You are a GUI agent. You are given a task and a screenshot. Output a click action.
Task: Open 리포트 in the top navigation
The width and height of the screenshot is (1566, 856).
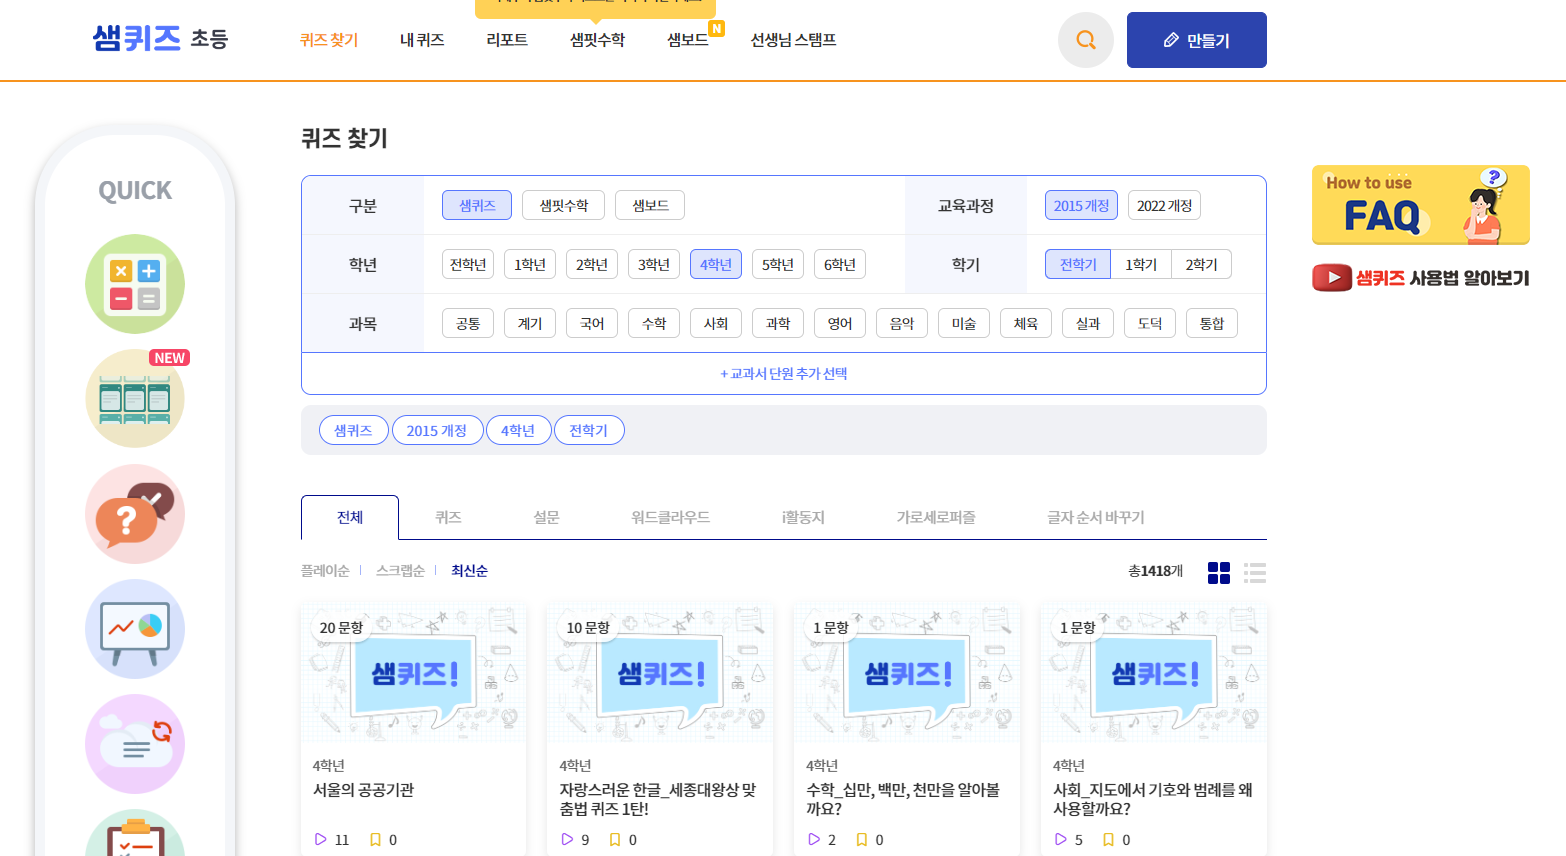point(506,40)
